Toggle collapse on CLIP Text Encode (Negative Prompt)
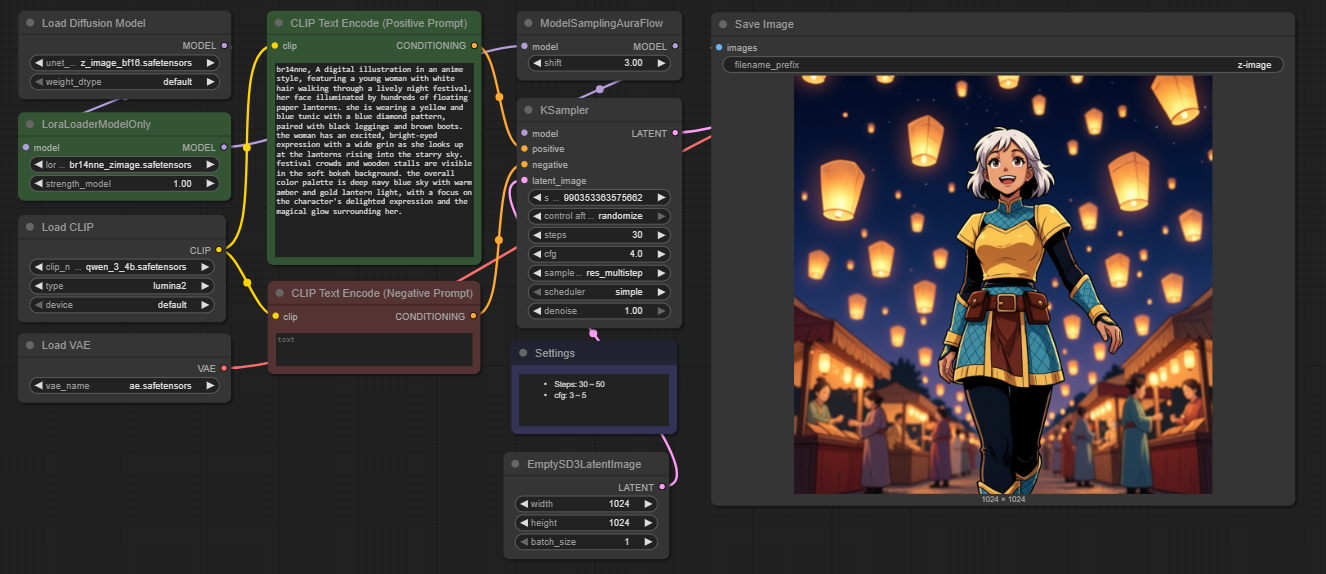Image resolution: width=1326 pixels, height=574 pixels. click(x=279, y=293)
